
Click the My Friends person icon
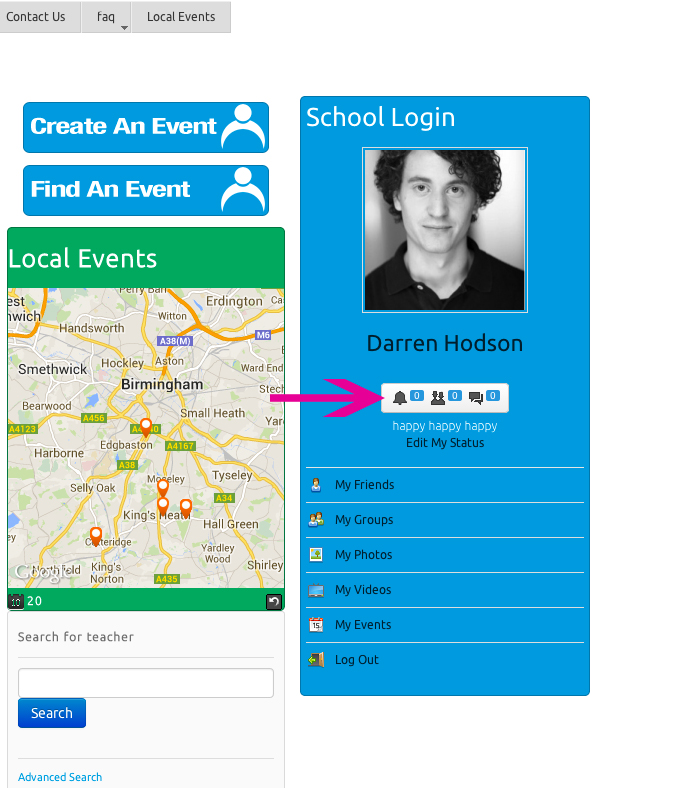coord(316,485)
